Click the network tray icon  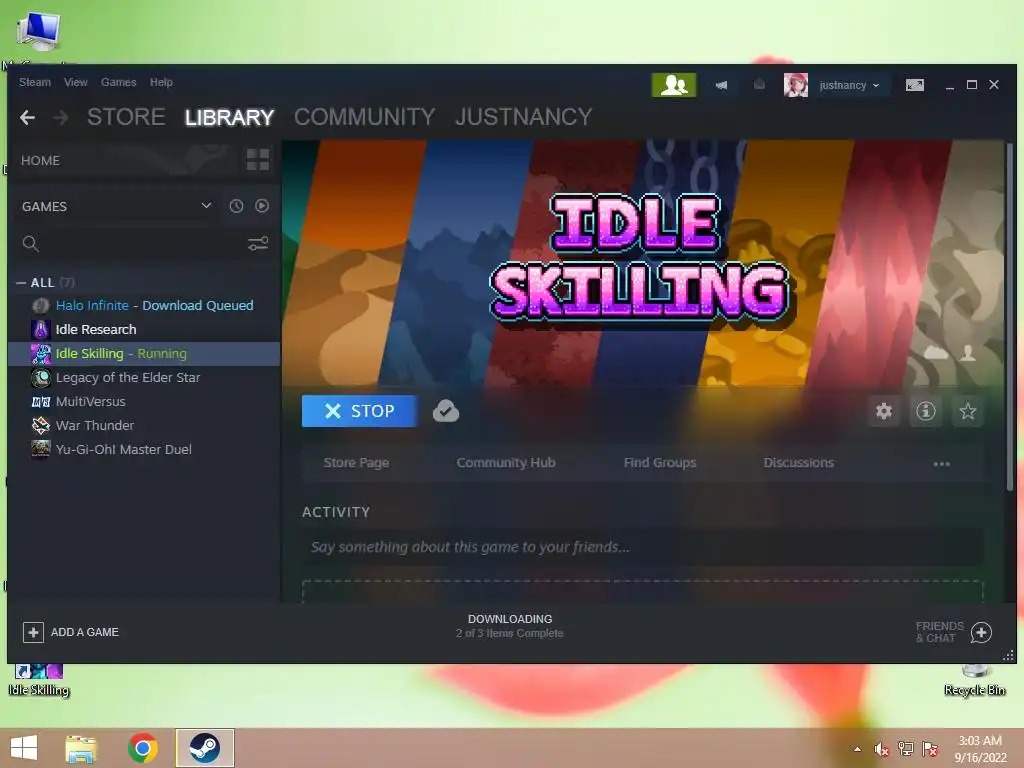tap(906, 748)
